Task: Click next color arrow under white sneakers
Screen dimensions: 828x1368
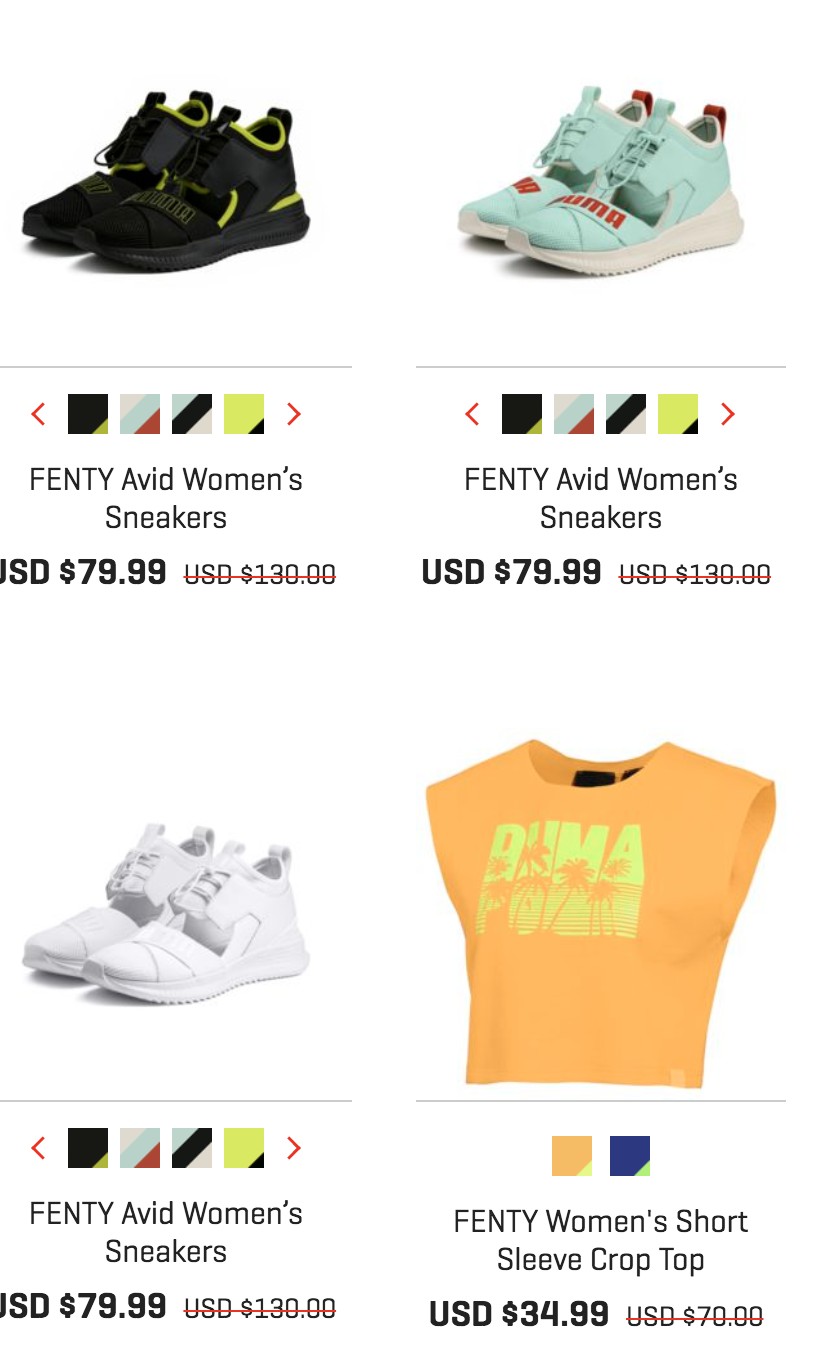Action: tap(293, 1148)
